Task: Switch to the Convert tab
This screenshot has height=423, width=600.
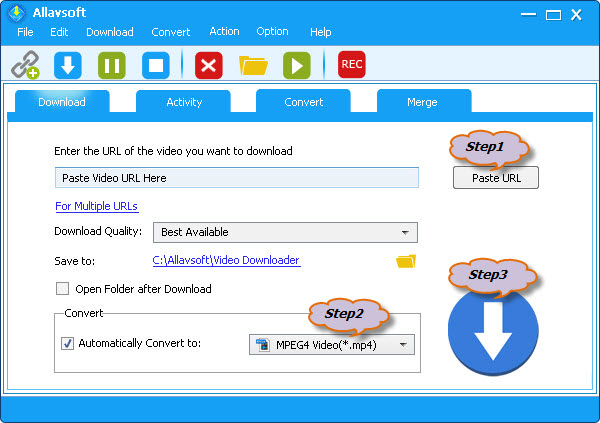Action: pyautogui.click(x=303, y=102)
